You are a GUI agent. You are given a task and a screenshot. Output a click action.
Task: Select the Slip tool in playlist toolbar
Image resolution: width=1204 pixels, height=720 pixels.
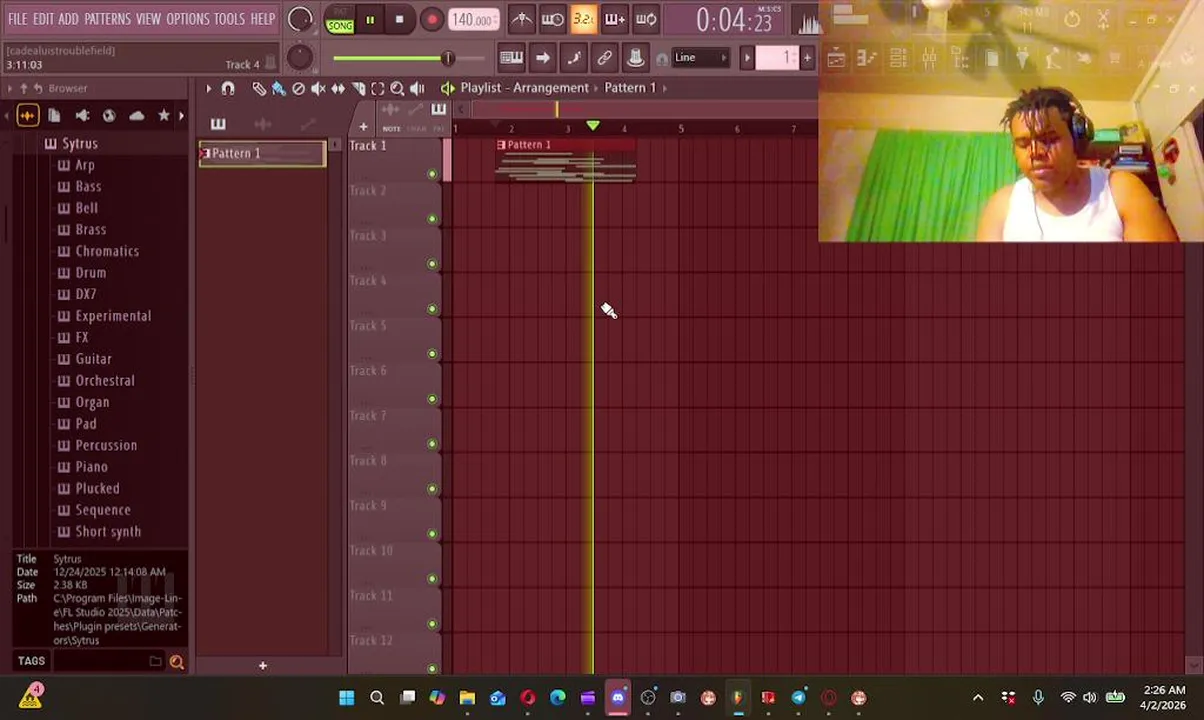[338, 89]
